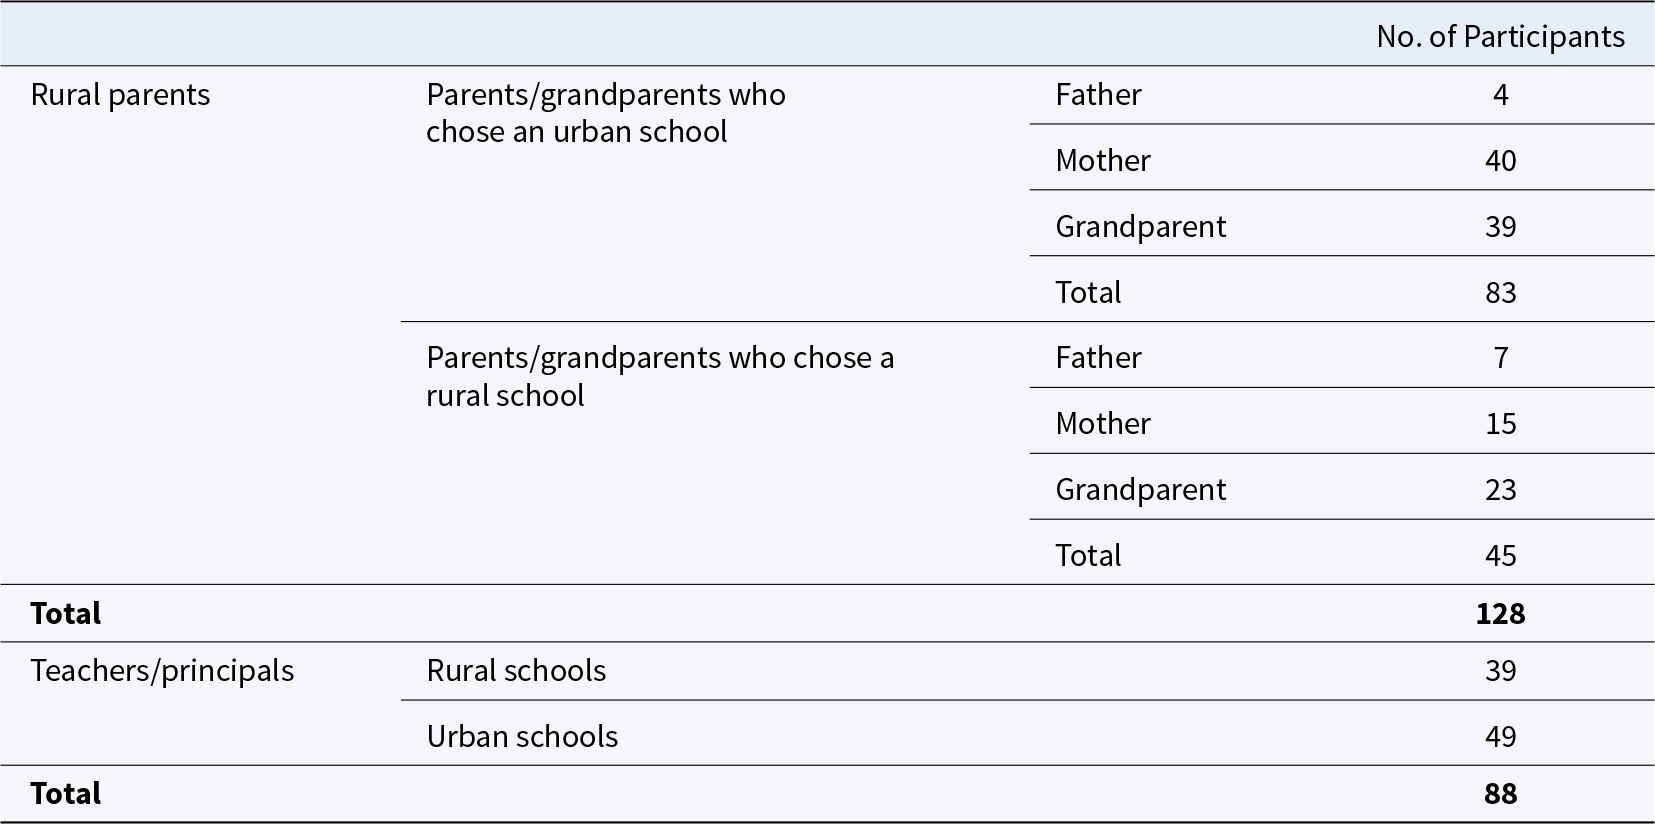Select the Urban schools count 49
The width and height of the screenshot is (1655, 824).
(x=1500, y=737)
